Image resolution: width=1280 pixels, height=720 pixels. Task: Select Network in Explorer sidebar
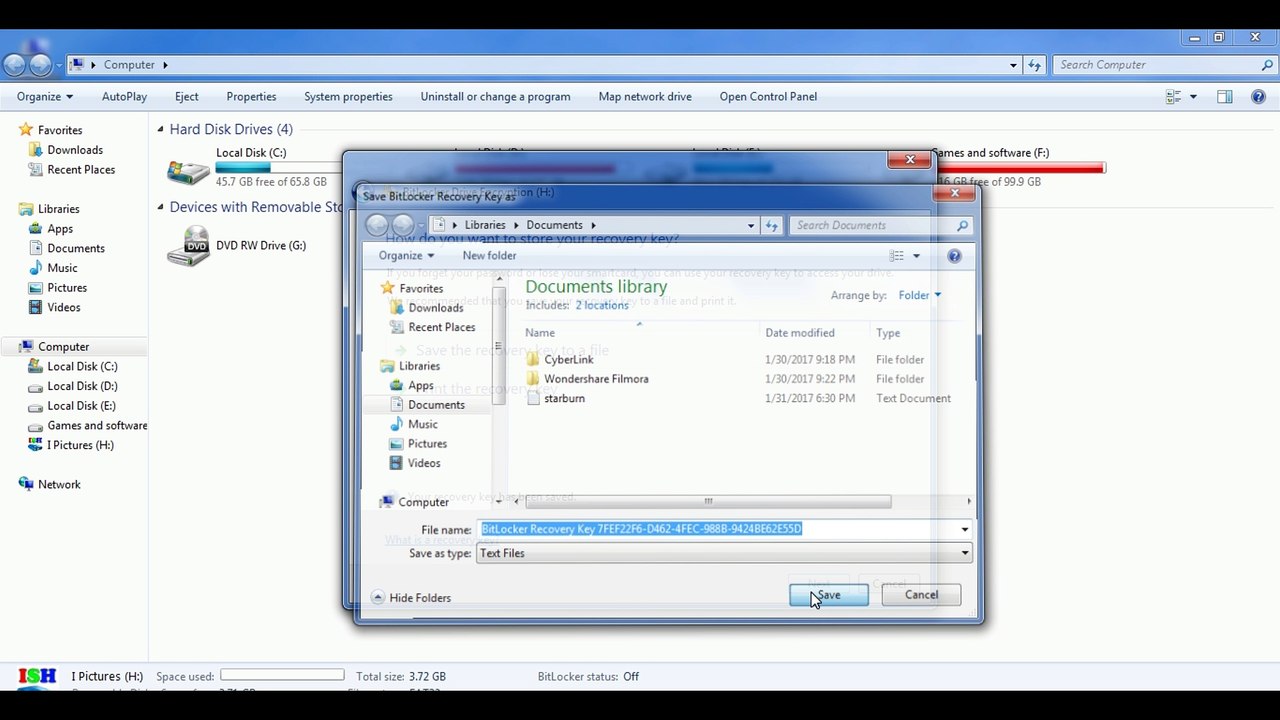coord(59,484)
